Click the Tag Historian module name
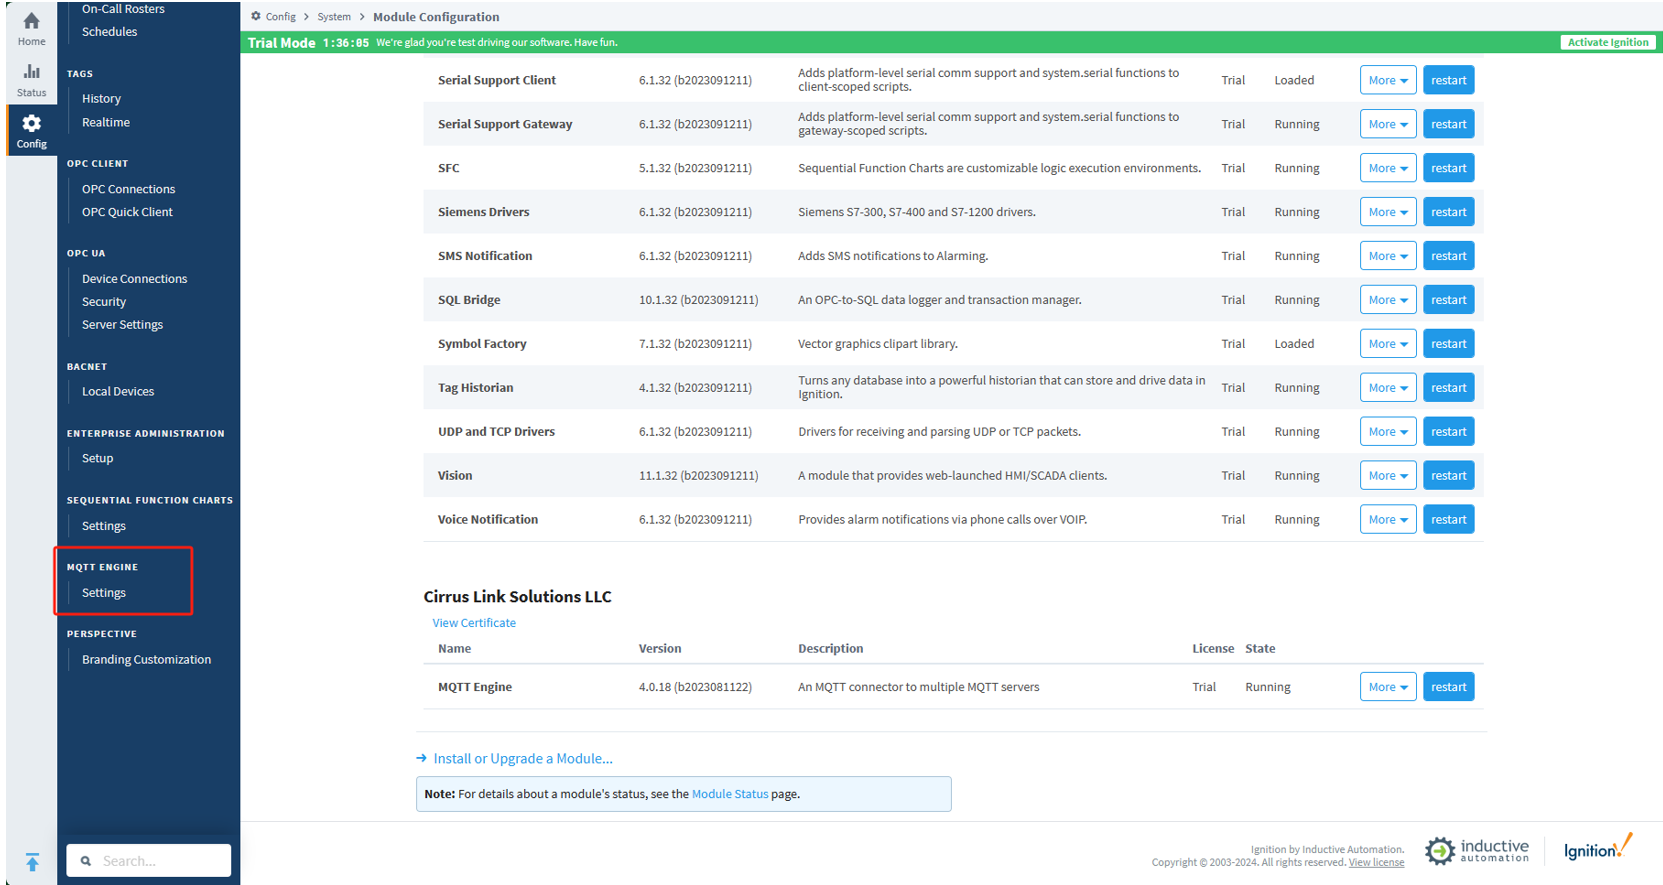This screenshot has height=885, width=1663. 475,388
